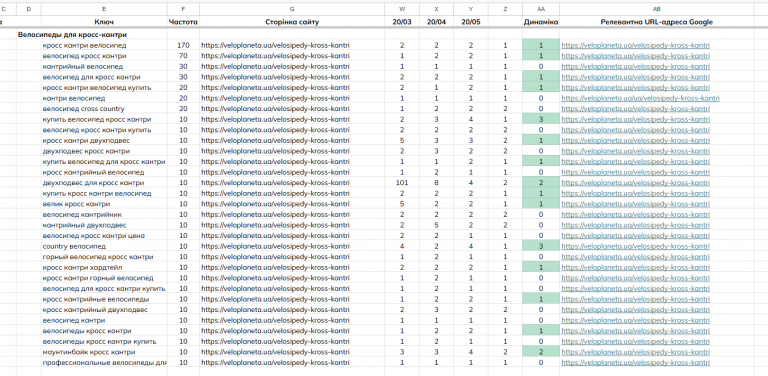Screen dimensions: 768x376
Task: Click the 'Сторінка сайту' header cell
Action: click(x=292, y=22)
